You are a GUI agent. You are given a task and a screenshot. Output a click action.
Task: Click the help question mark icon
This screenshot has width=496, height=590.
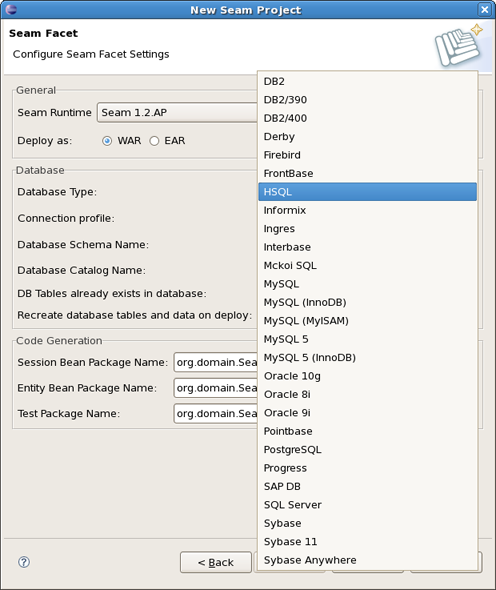24,562
